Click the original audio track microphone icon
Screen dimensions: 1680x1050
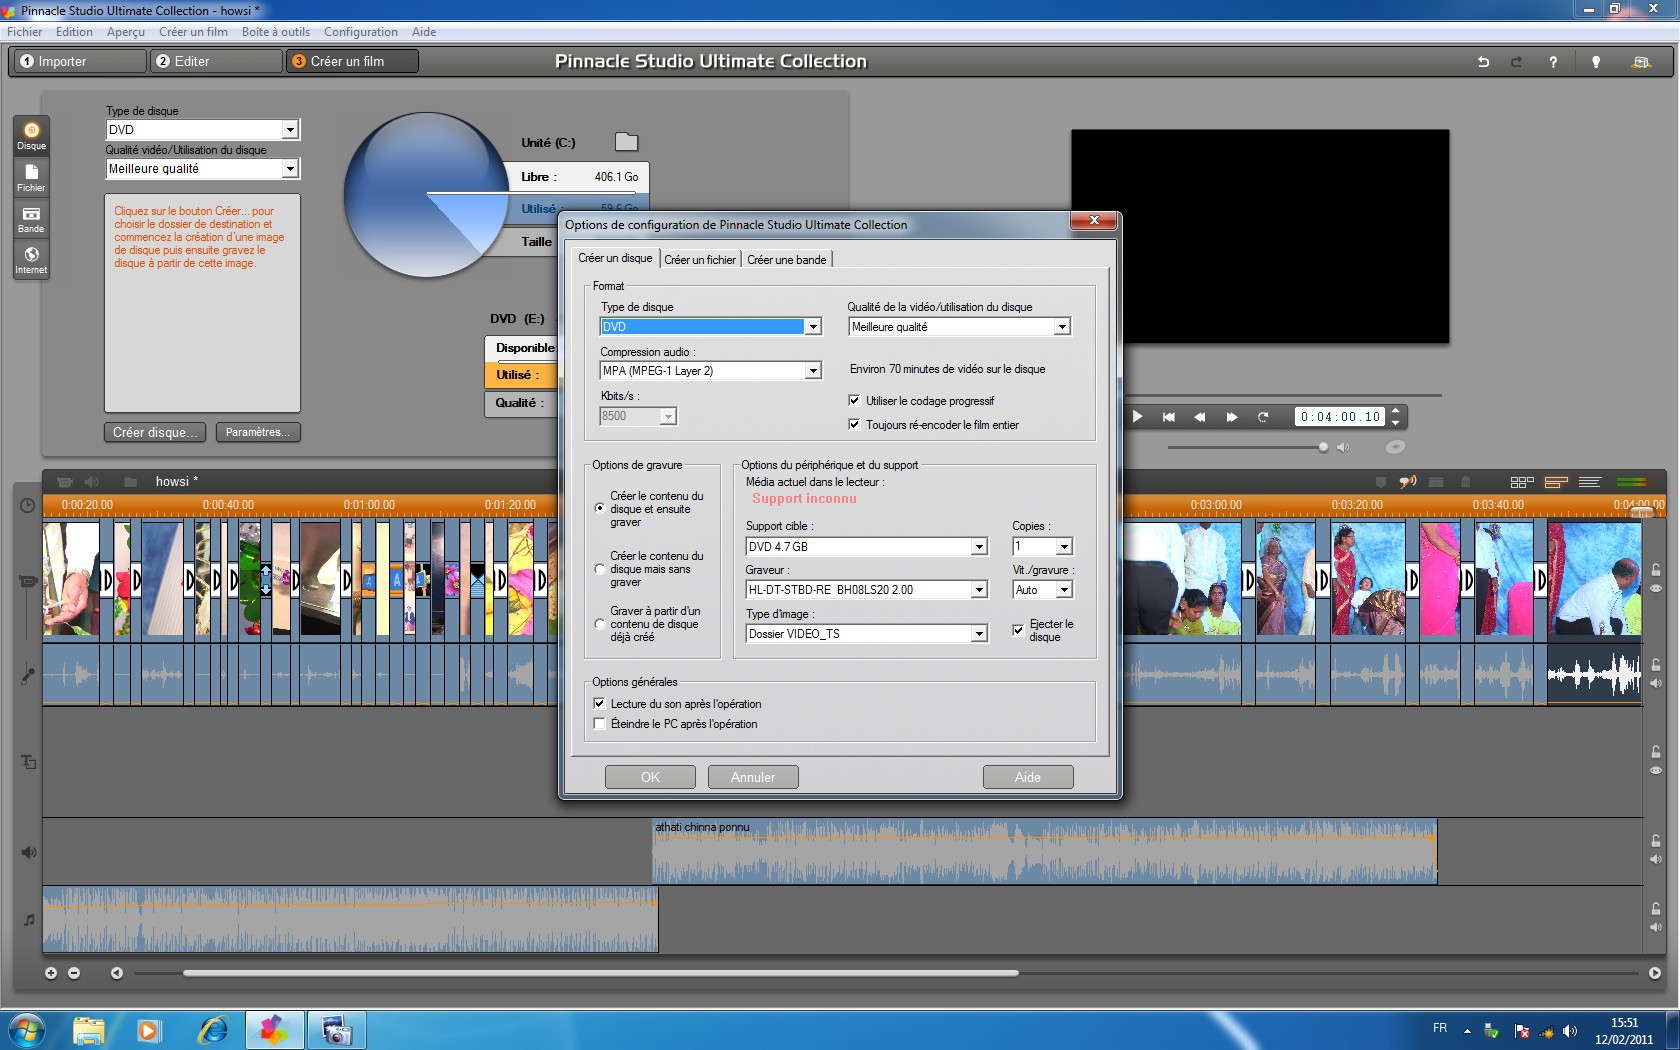click(x=28, y=675)
